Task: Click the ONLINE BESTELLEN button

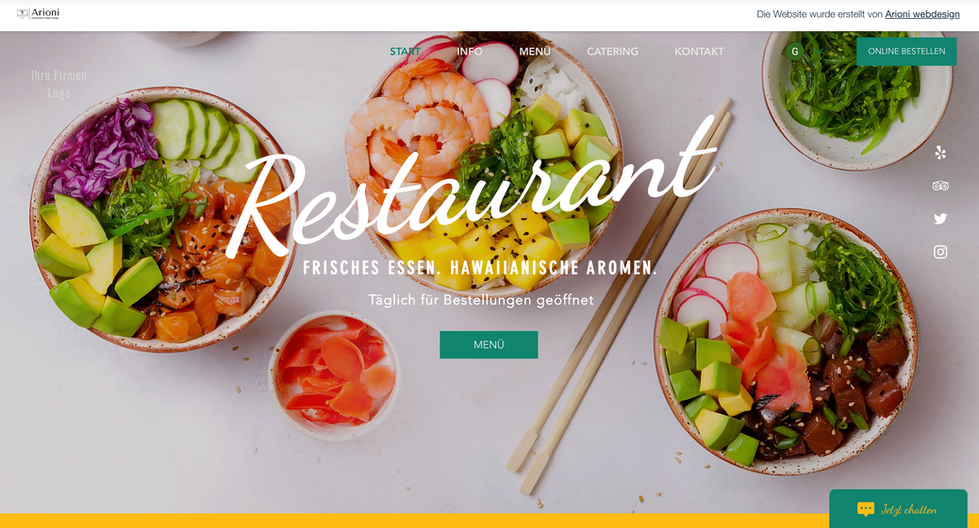Action: (x=907, y=51)
